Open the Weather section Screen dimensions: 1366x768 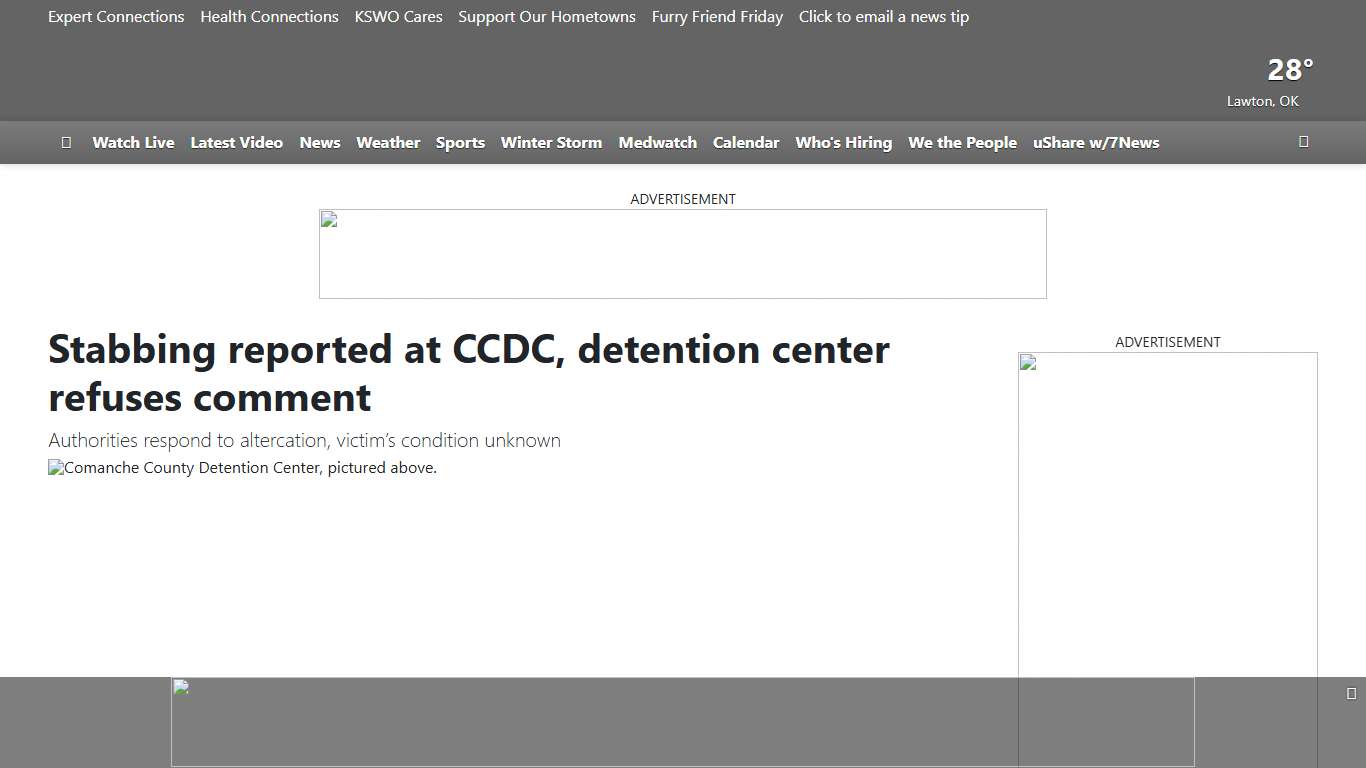(x=388, y=142)
